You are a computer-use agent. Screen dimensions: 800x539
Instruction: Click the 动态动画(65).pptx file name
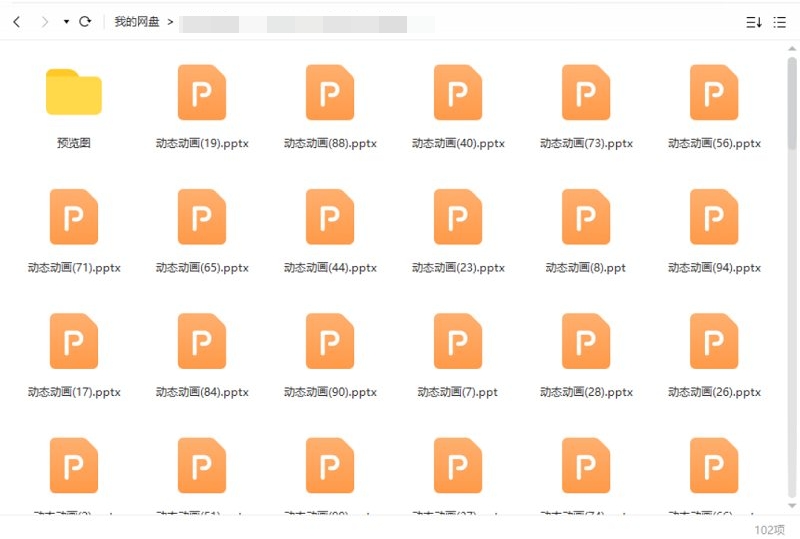pos(202,268)
